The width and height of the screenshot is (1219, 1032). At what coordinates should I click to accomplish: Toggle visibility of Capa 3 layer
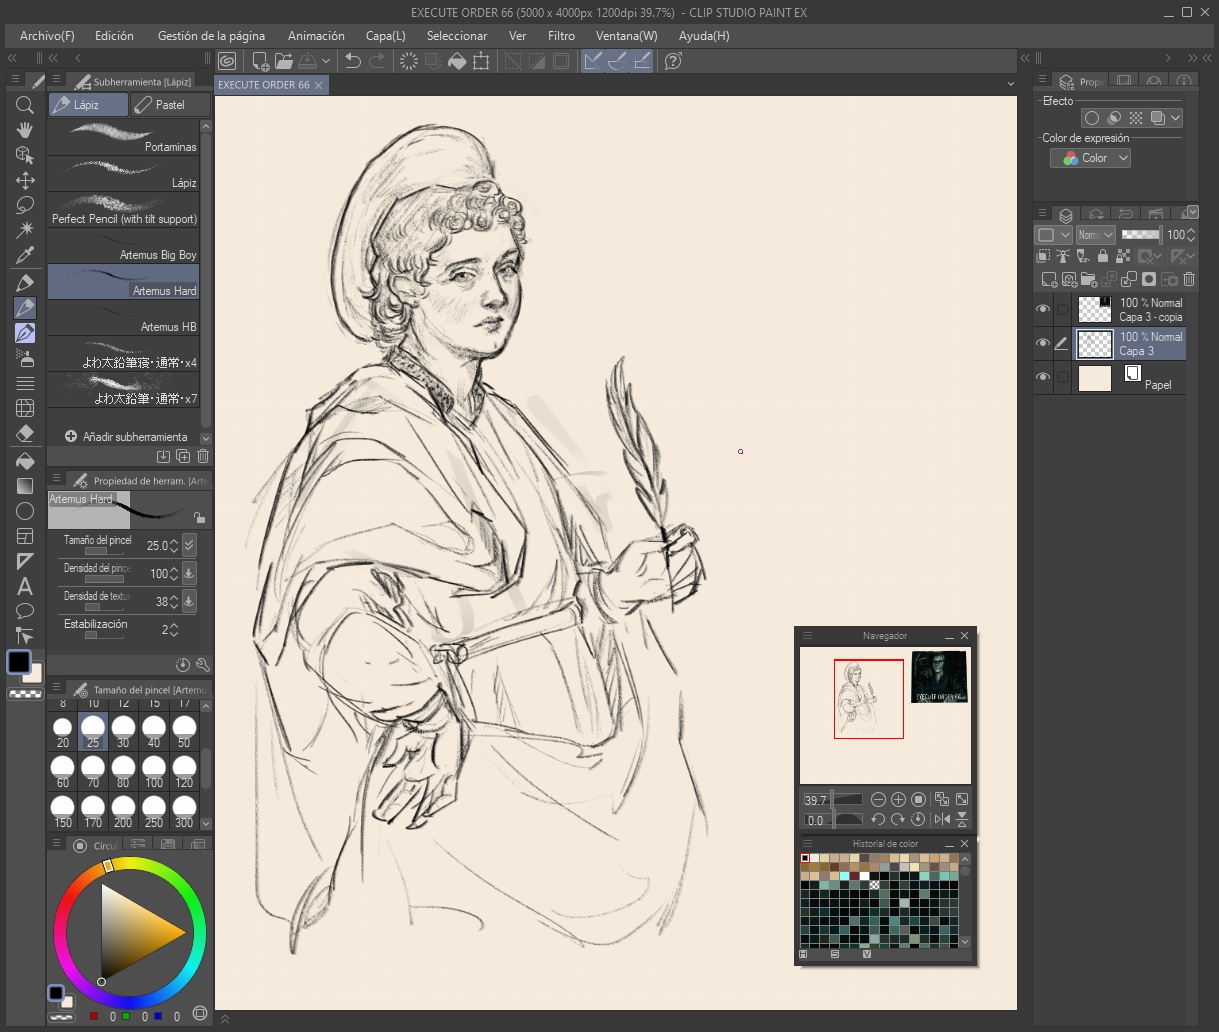(x=1043, y=343)
